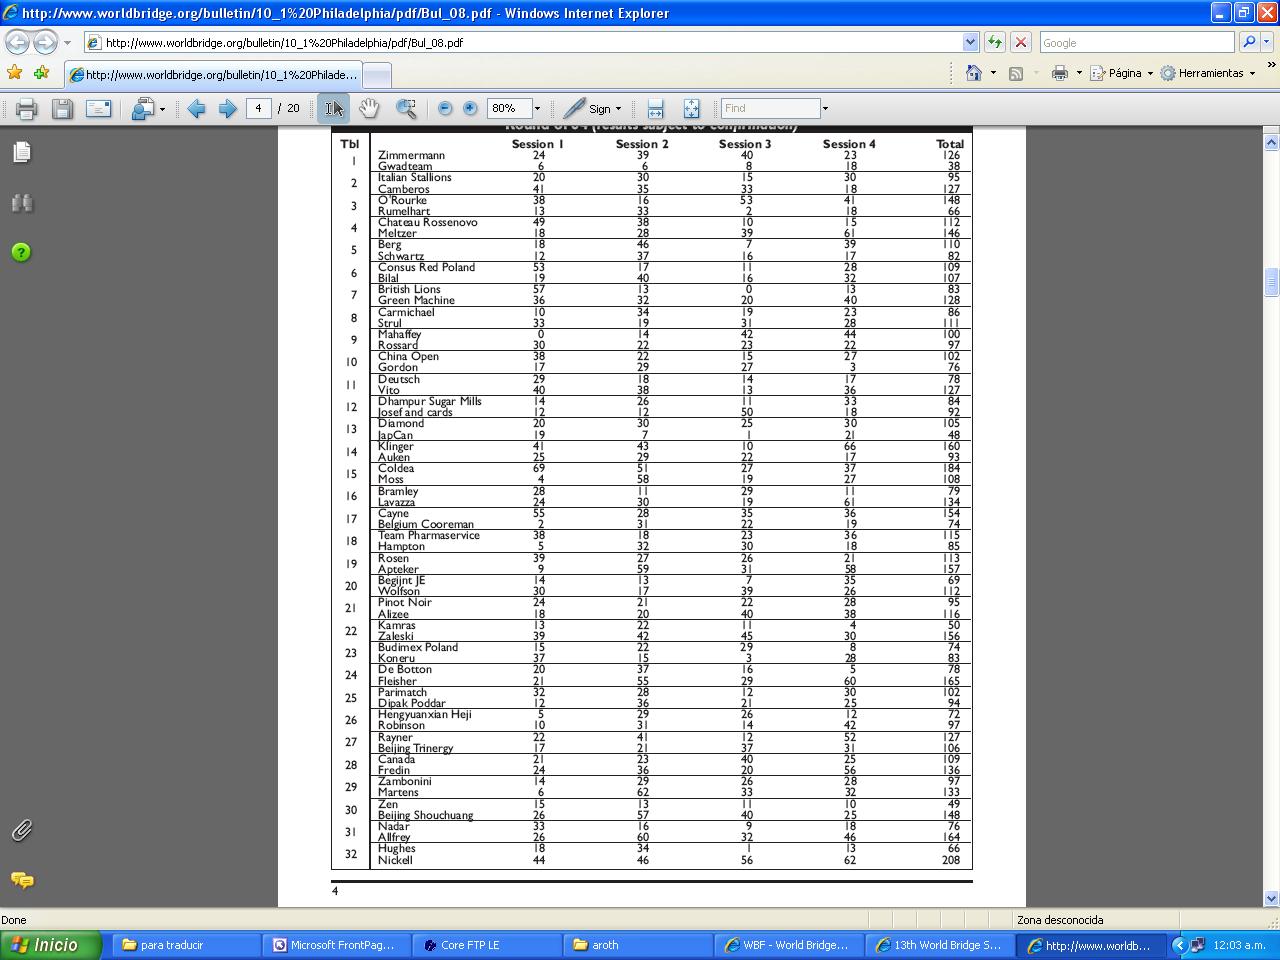1280x960 pixels.
Task: Go to the next PDF page
Action: (227, 109)
